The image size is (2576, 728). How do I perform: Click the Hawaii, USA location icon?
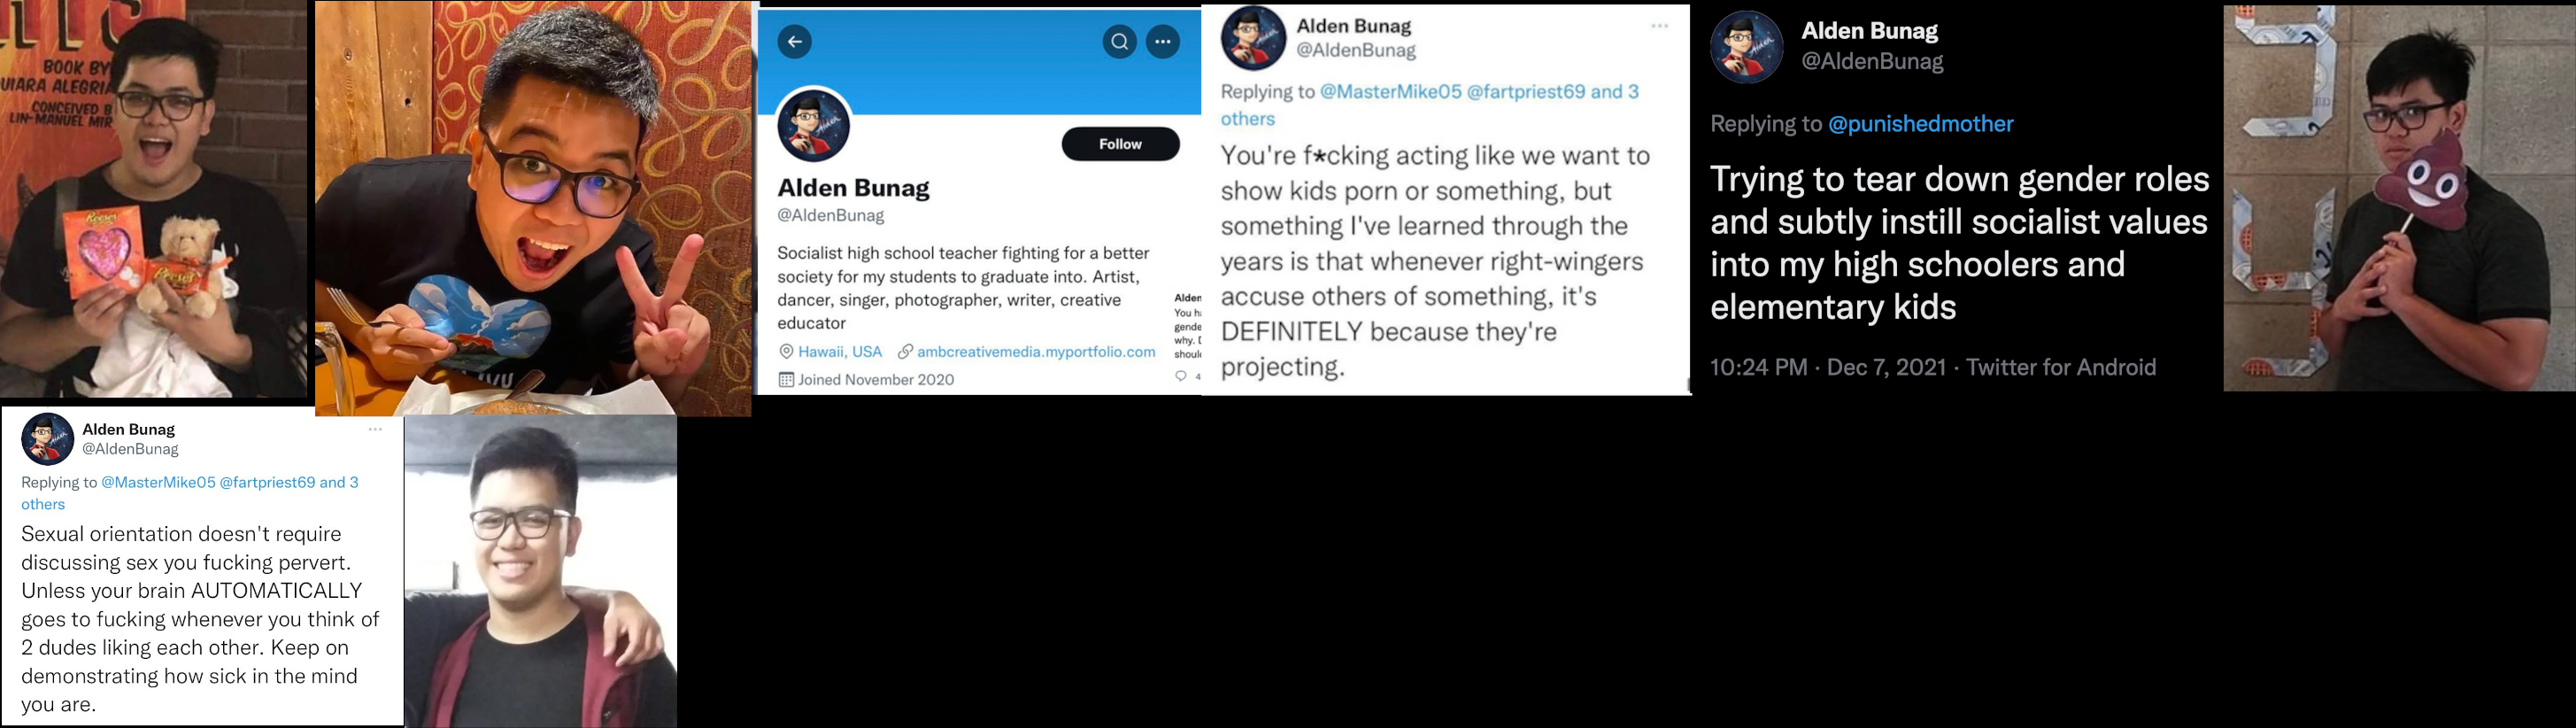click(786, 352)
